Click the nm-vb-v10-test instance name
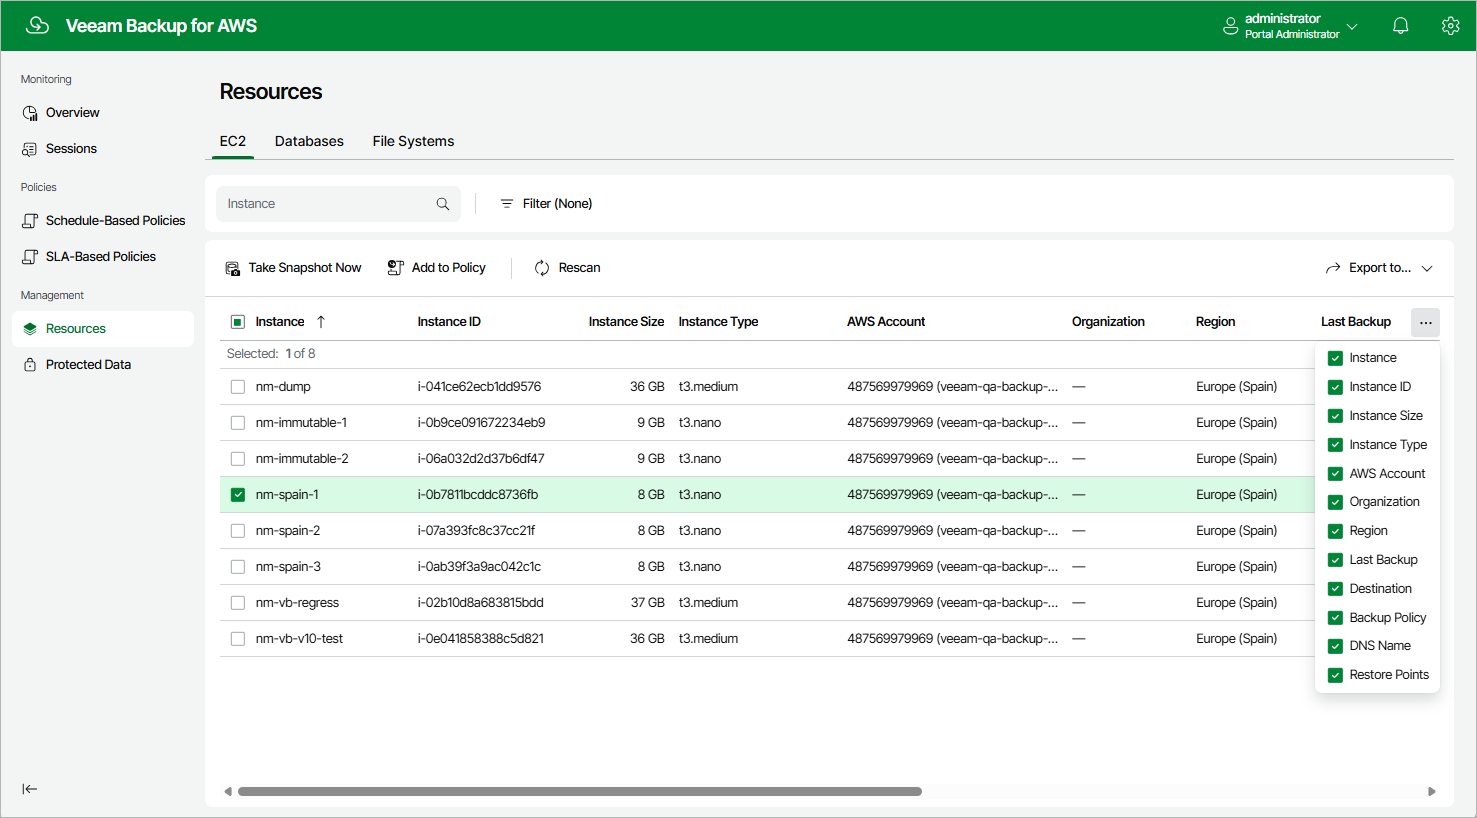This screenshot has height=818, width=1477. pos(299,639)
